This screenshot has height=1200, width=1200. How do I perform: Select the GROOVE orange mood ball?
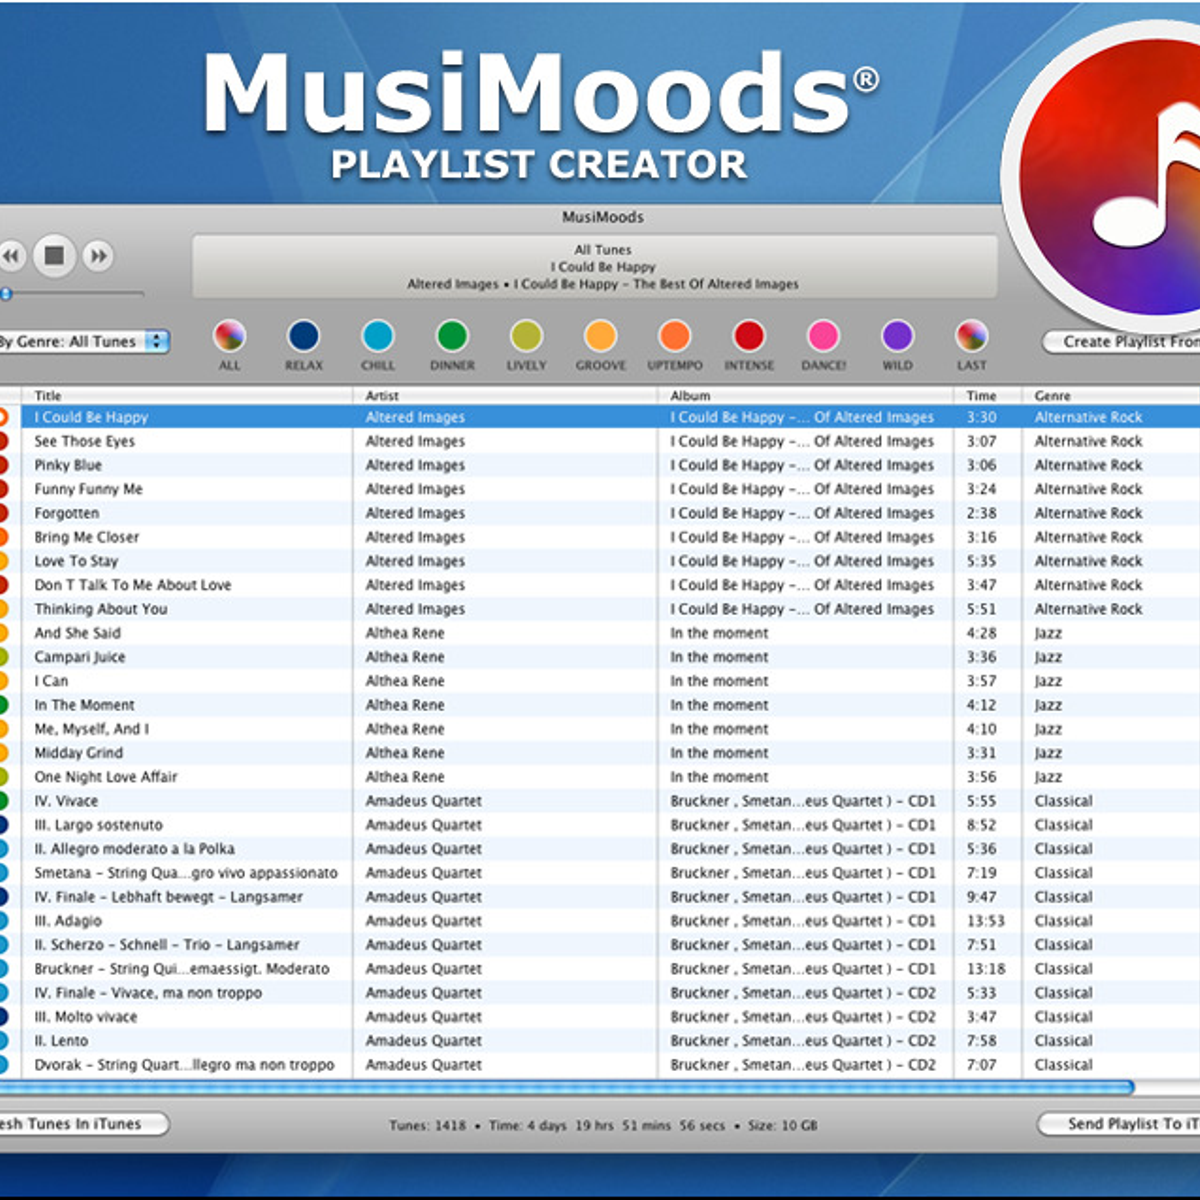point(600,336)
